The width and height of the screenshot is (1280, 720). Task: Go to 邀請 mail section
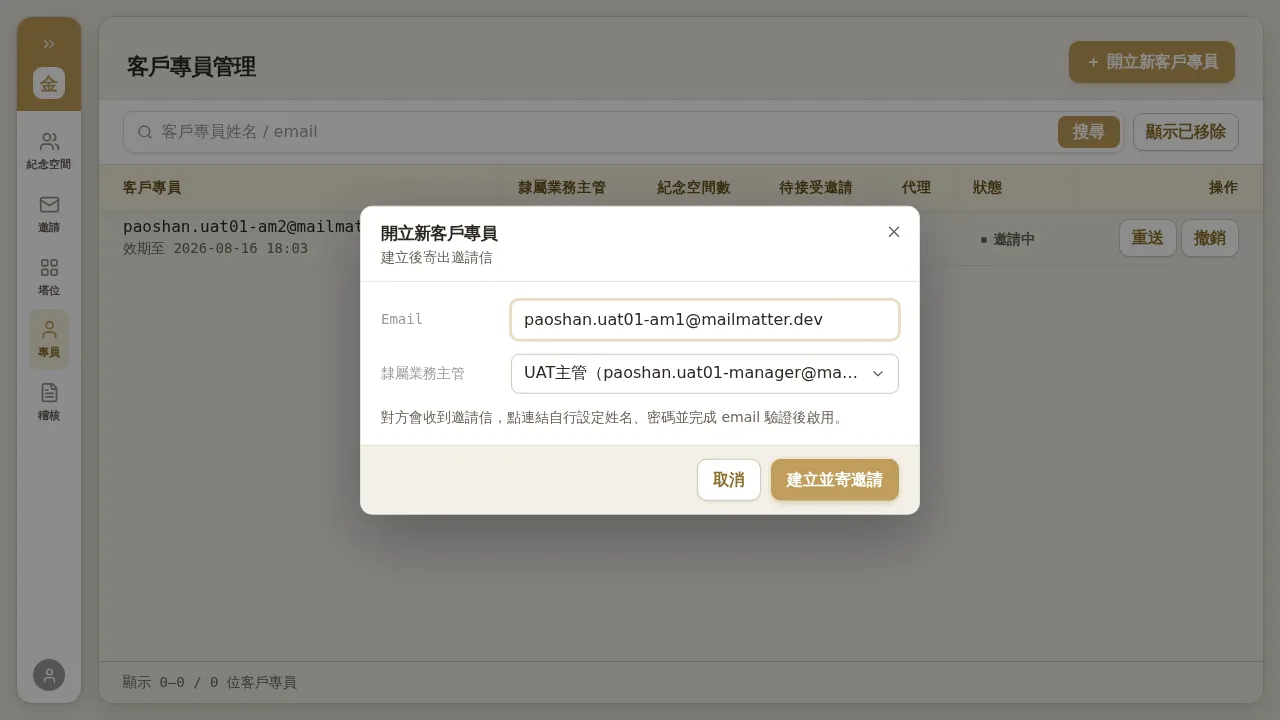pyautogui.click(x=49, y=214)
